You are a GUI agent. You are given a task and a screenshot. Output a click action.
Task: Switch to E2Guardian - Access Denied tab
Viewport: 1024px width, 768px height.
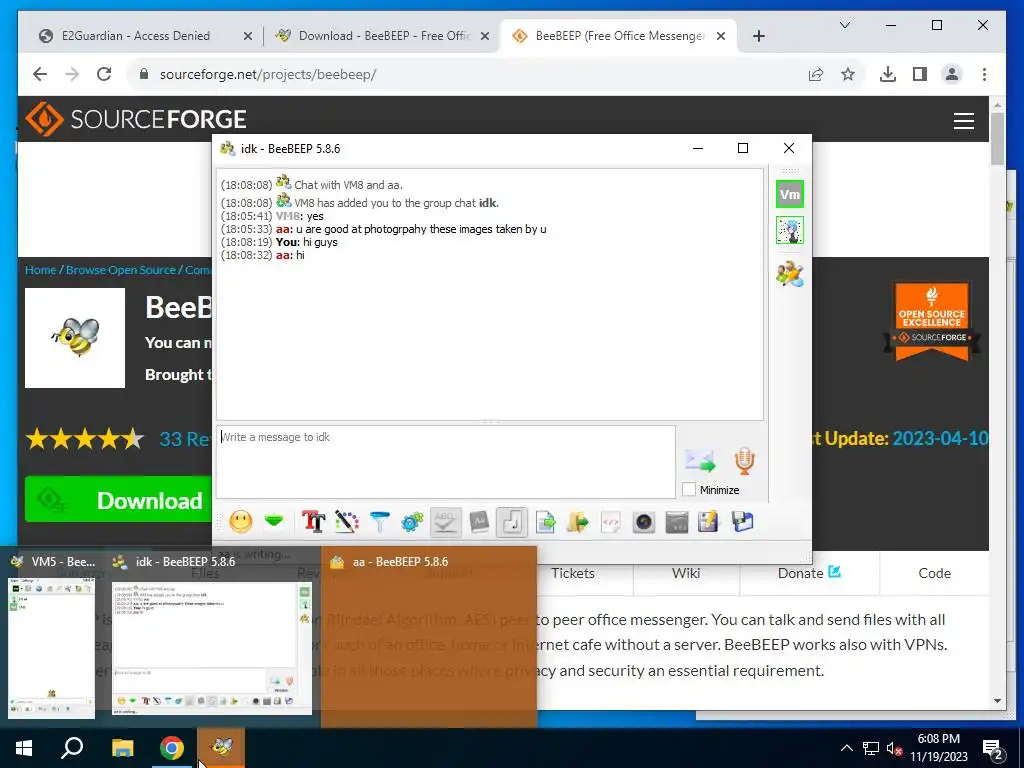point(136,36)
